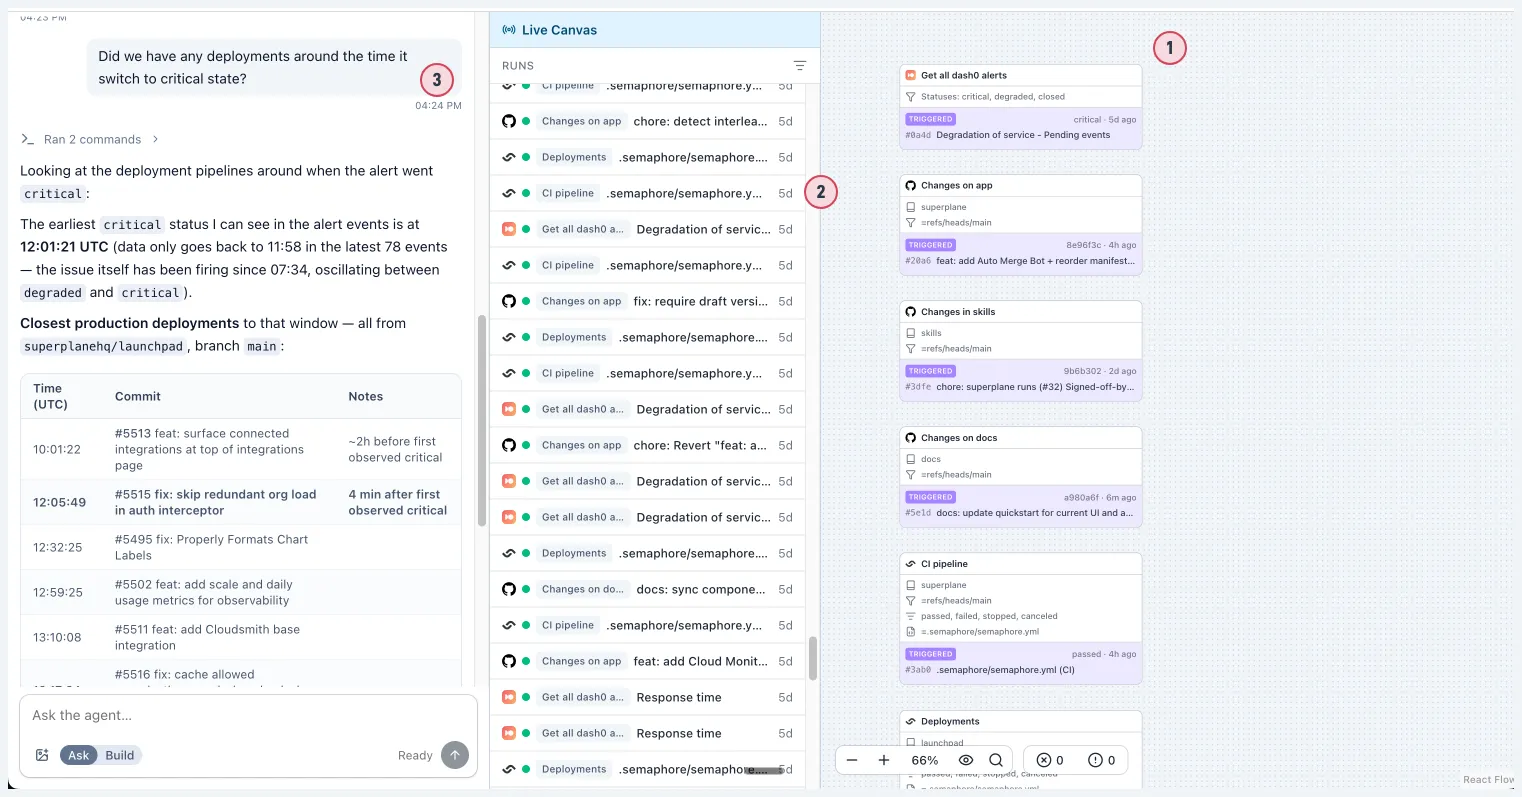This screenshot has height=797, width=1522.
Task: Click the RUNS list vertical scrollbar
Action: pyautogui.click(x=813, y=658)
